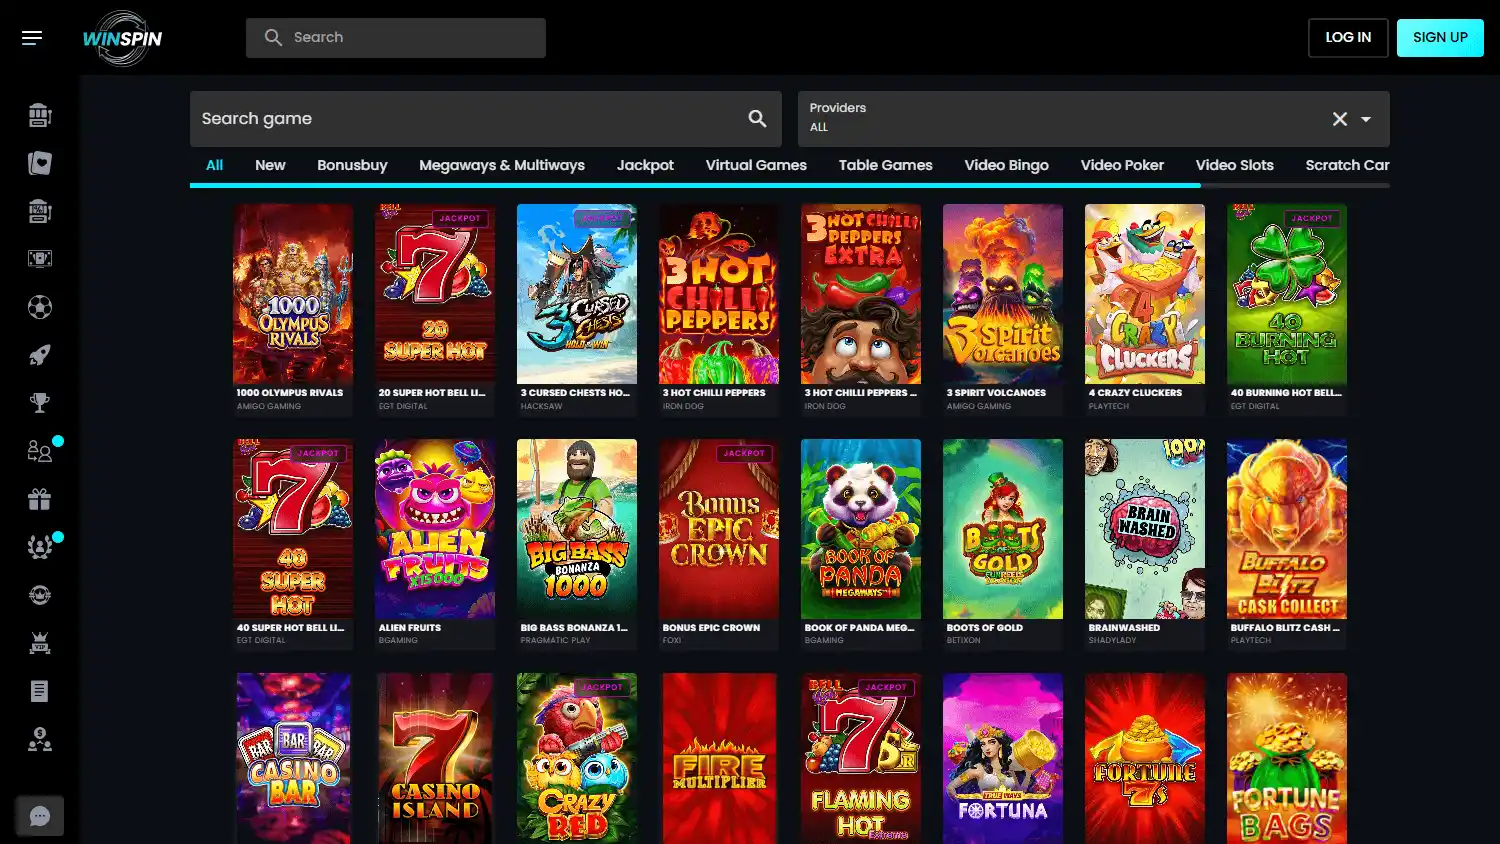1500x844 pixels.
Task: Open Alien Fruits game
Action: pos(435,529)
